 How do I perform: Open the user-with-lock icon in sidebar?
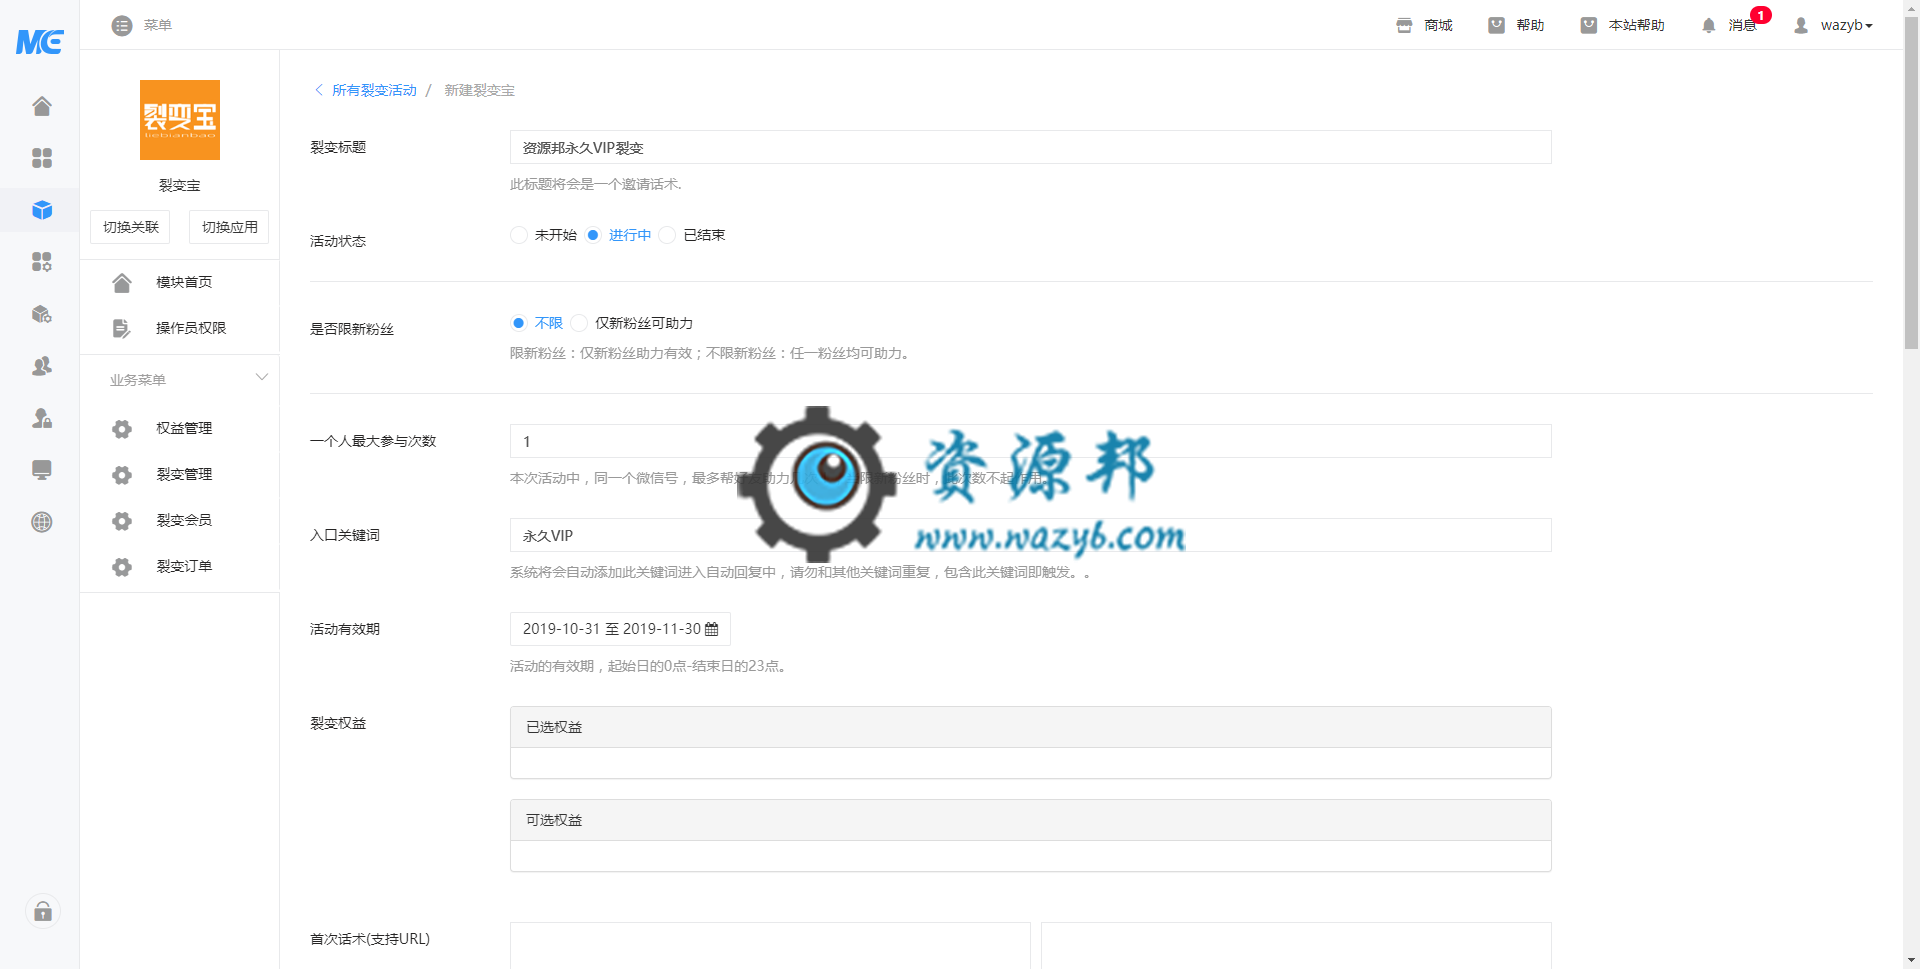point(41,418)
